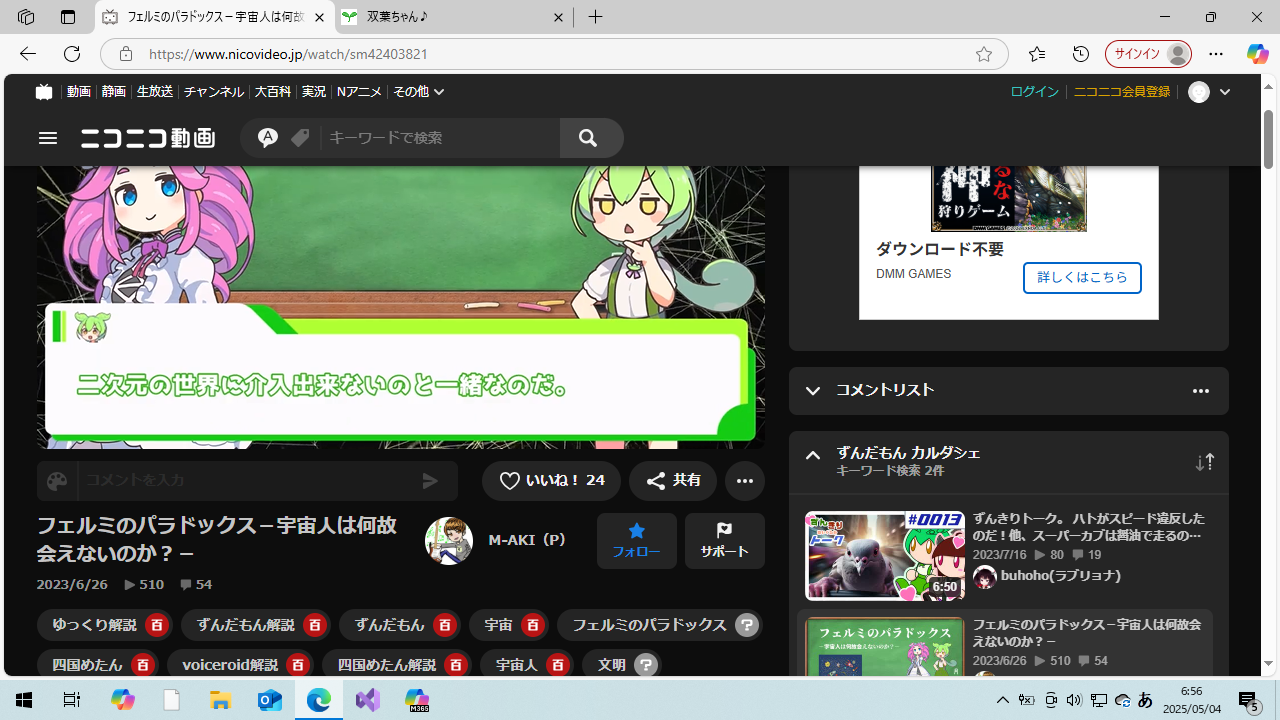Open ずんきりトーク video thumbnail
Screen dimensions: 1280x720
coord(884,555)
